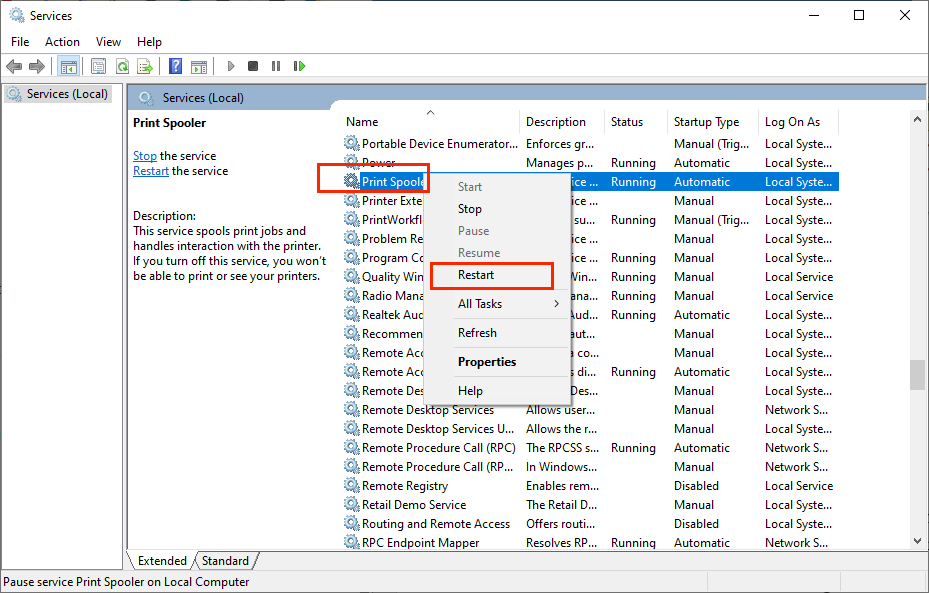Open the Help menu in menu bar

pyautogui.click(x=149, y=41)
